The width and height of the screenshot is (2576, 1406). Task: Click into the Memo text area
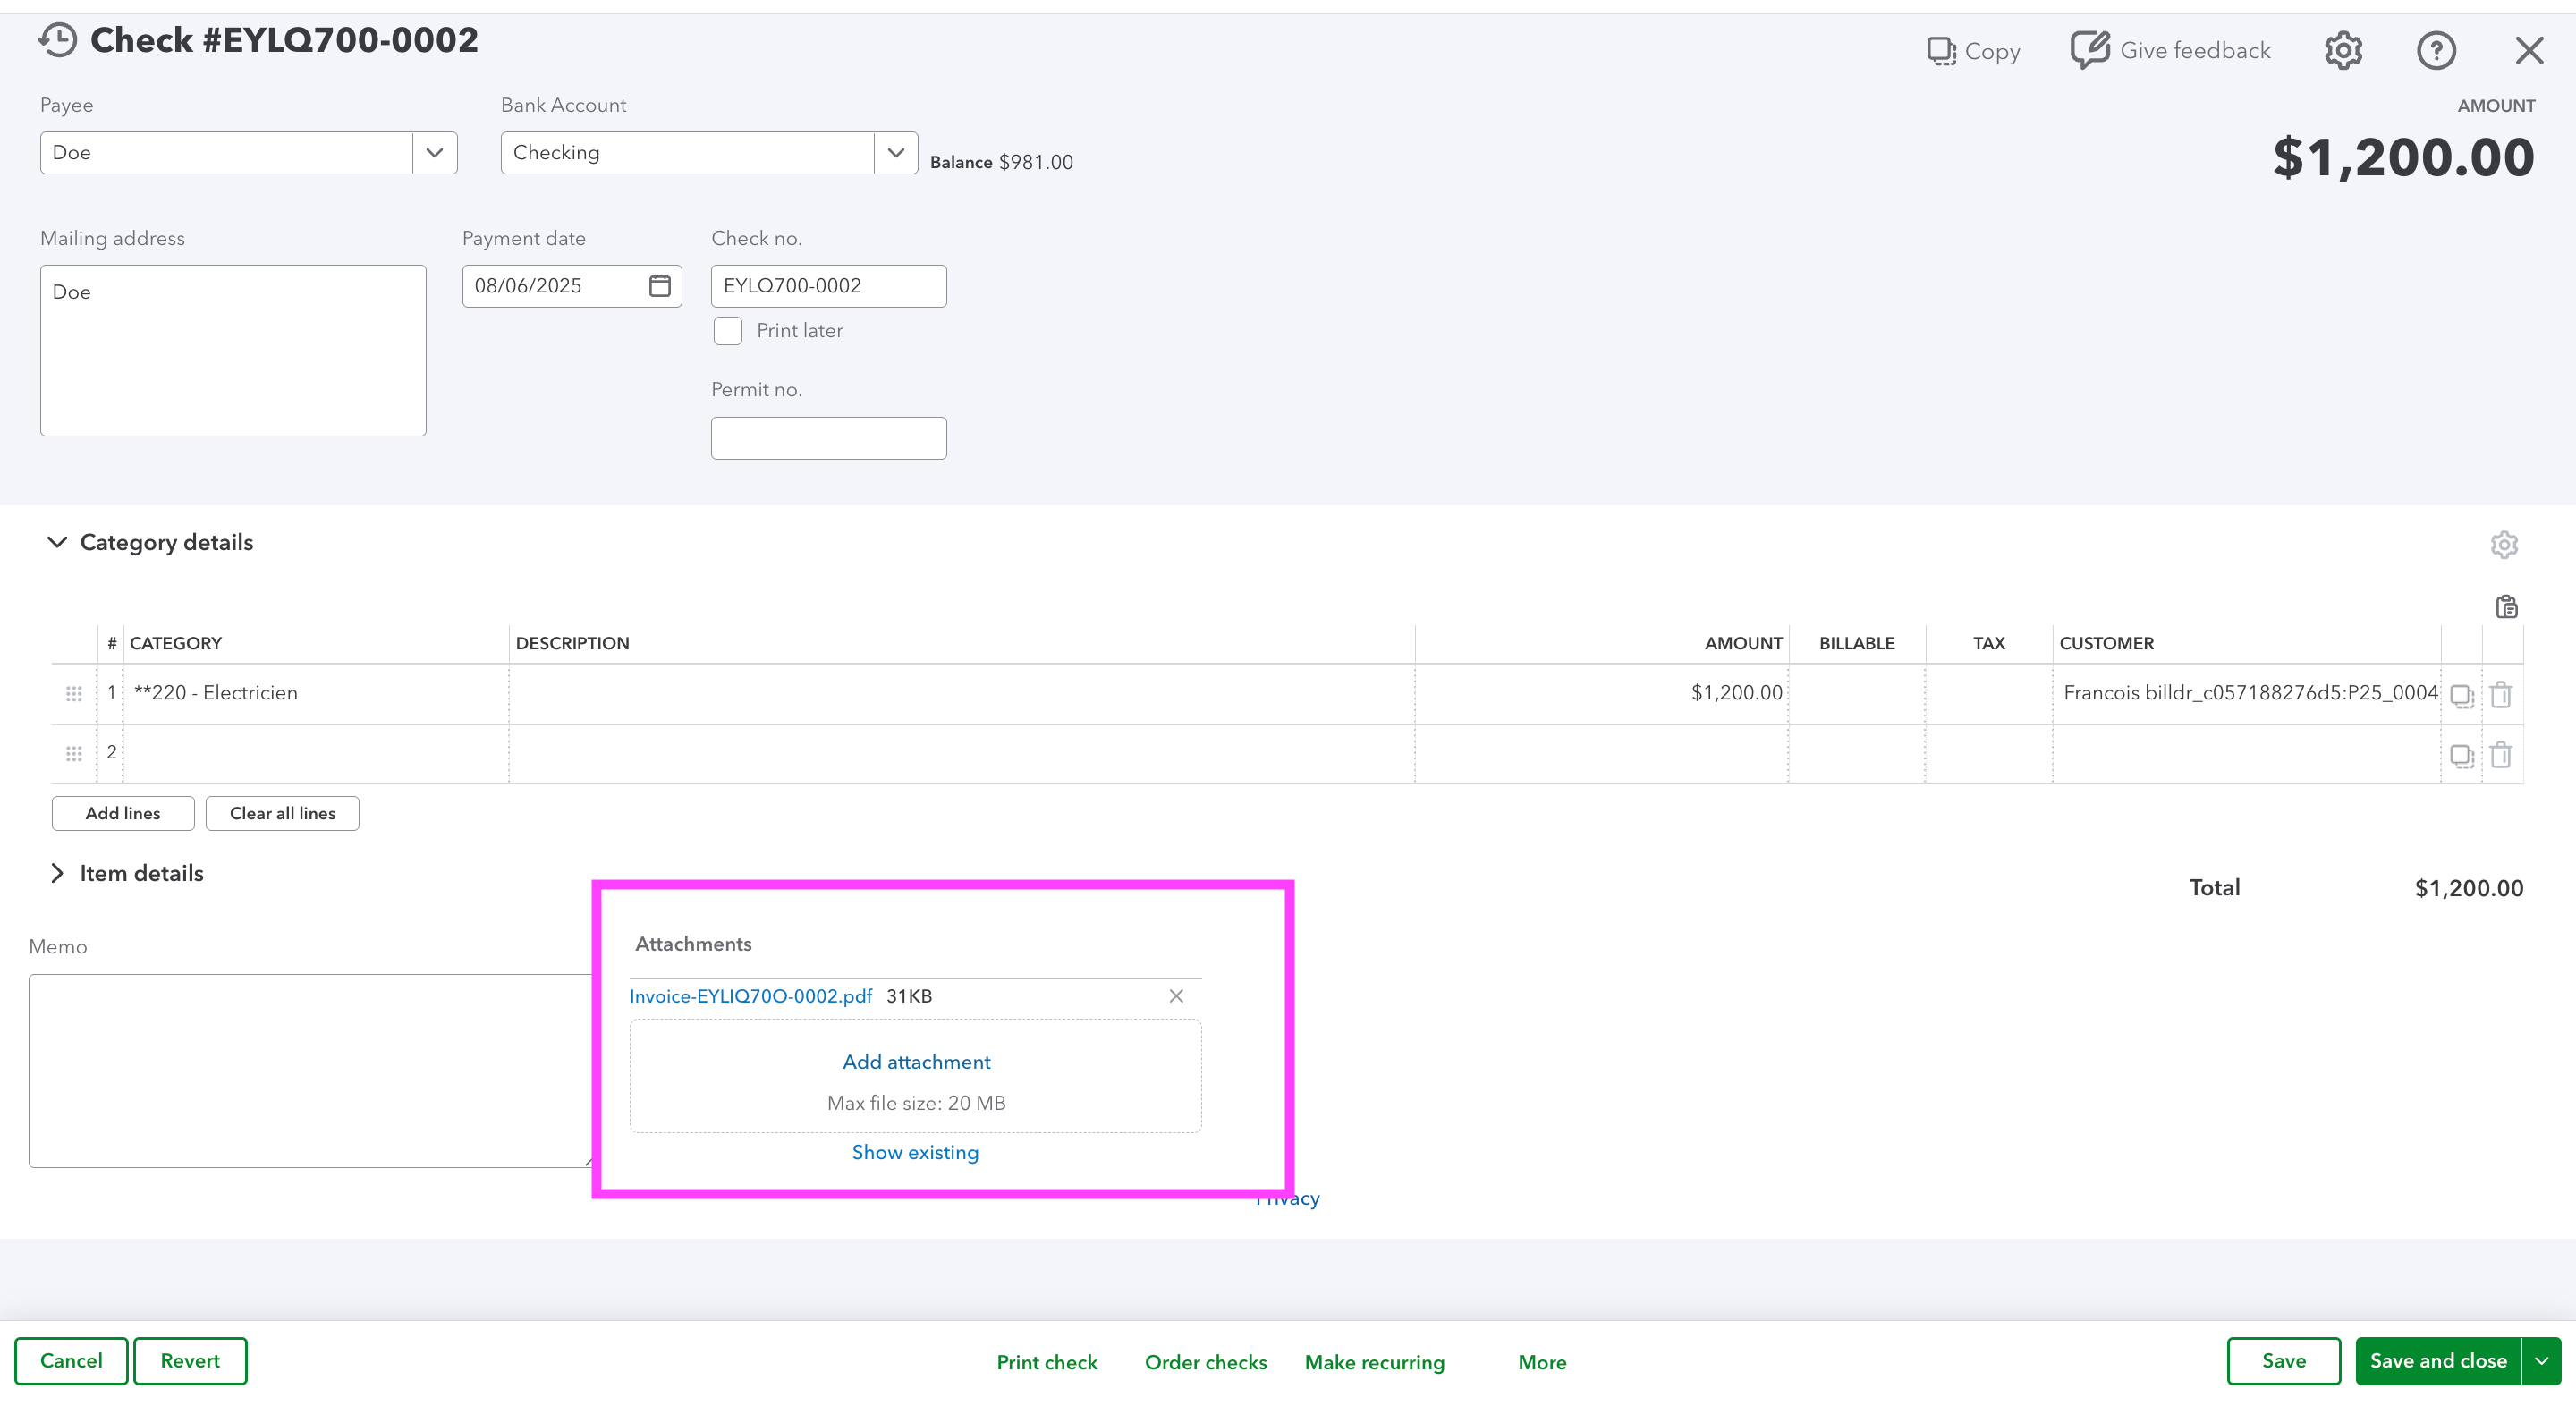310,1071
